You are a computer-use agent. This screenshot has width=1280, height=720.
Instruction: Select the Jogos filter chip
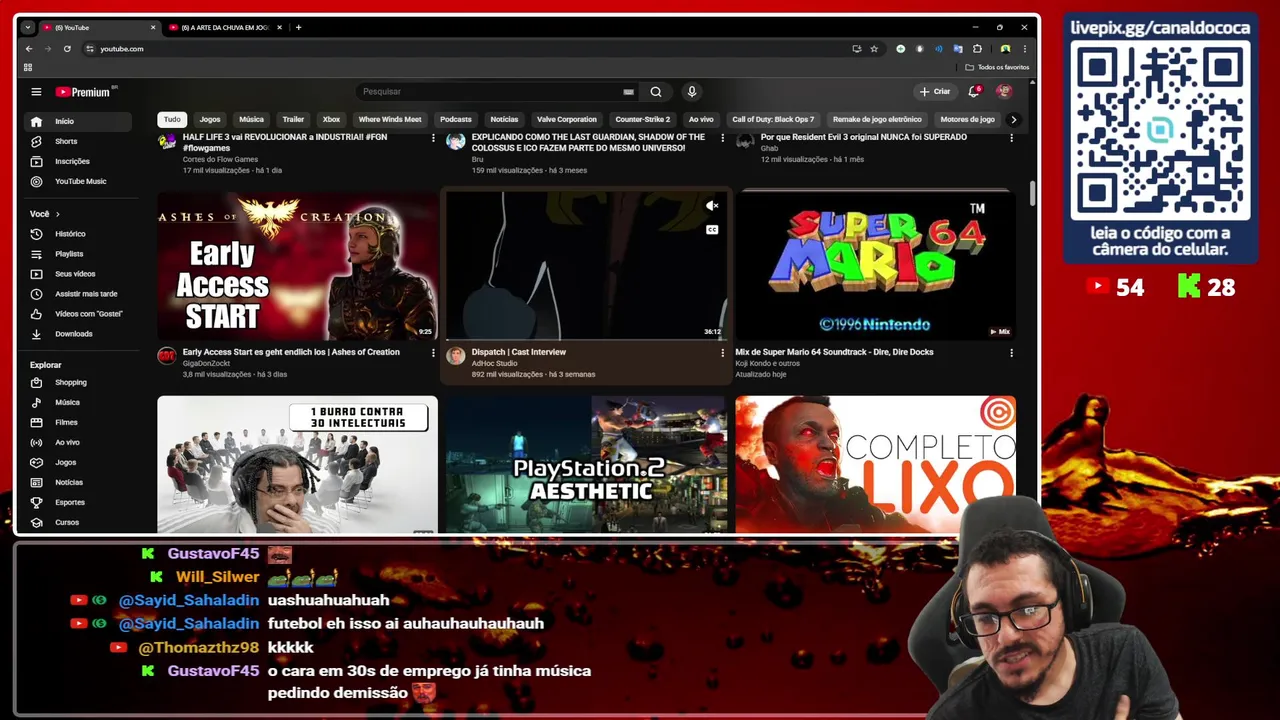click(x=210, y=120)
